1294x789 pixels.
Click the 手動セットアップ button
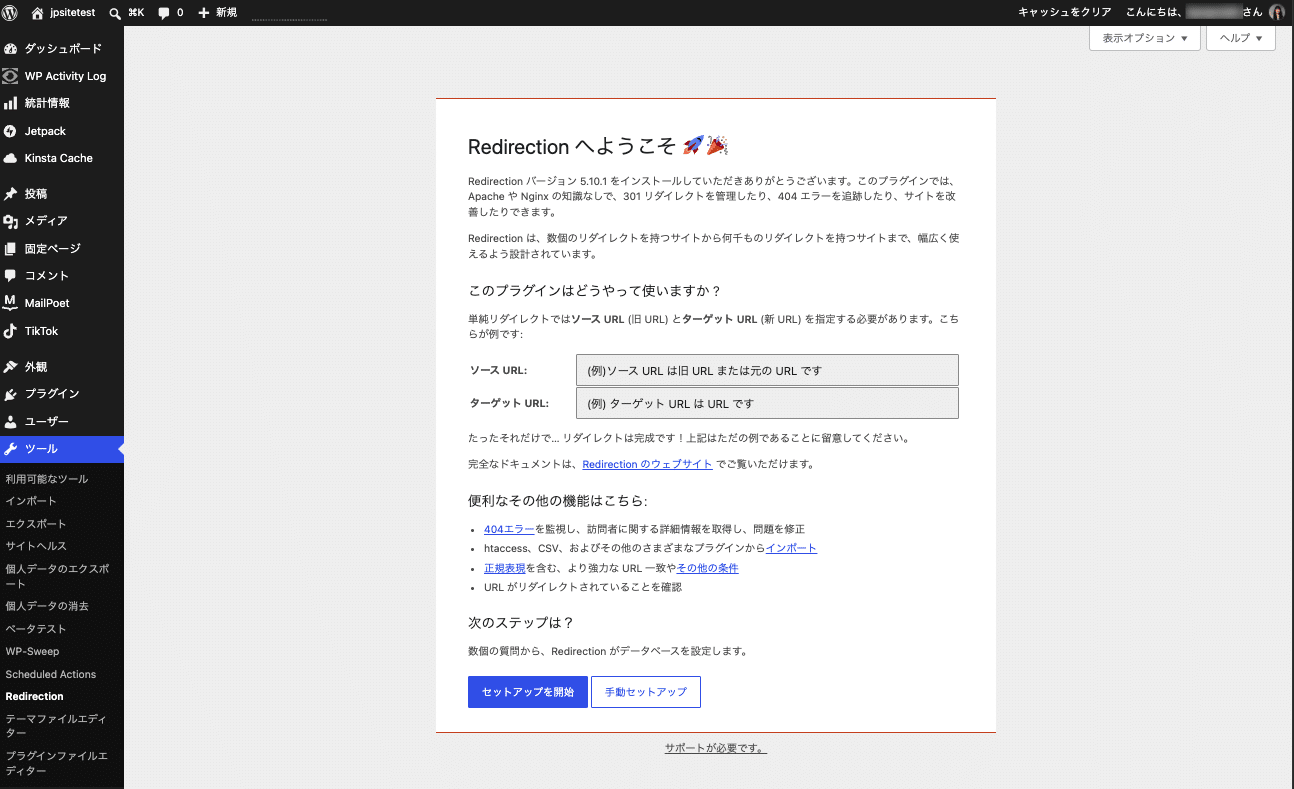(646, 692)
